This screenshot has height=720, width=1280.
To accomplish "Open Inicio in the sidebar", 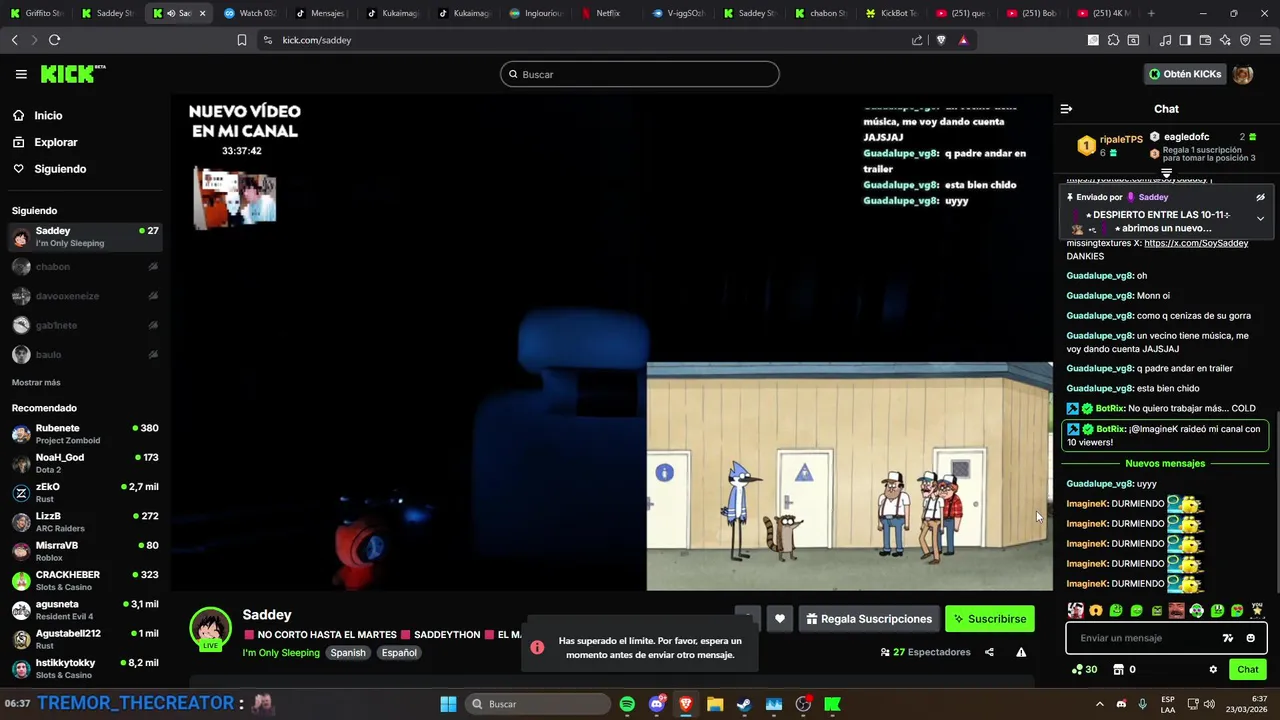I will [x=48, y=115].
